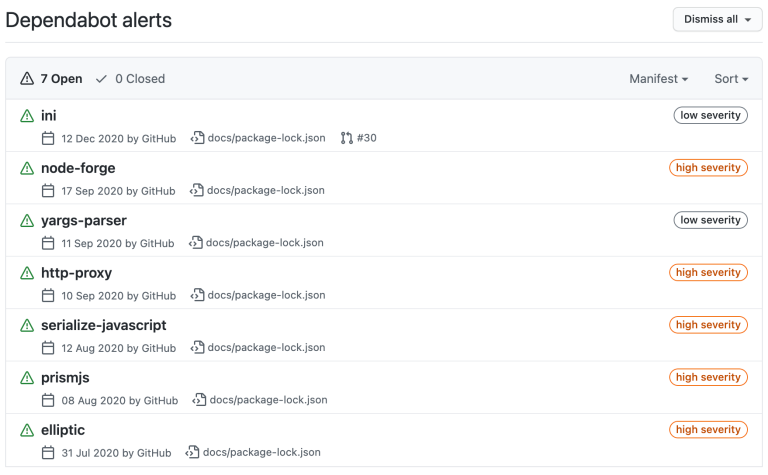
Task: Click the calendar icon for 10 Sep 2020
Action: click(48, 295)
